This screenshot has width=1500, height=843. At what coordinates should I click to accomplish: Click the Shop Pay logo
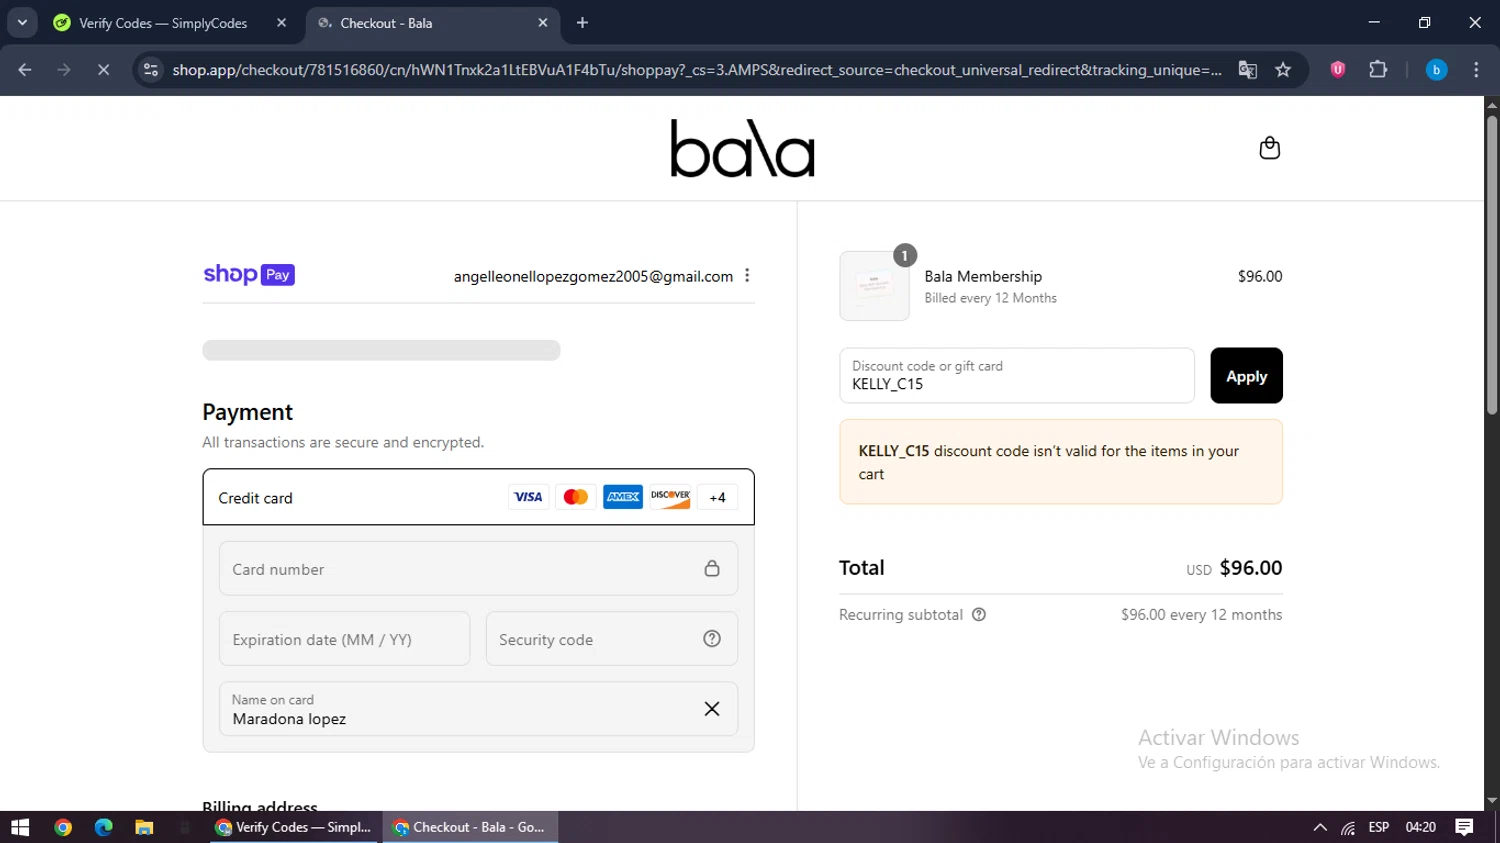point(249,274)
